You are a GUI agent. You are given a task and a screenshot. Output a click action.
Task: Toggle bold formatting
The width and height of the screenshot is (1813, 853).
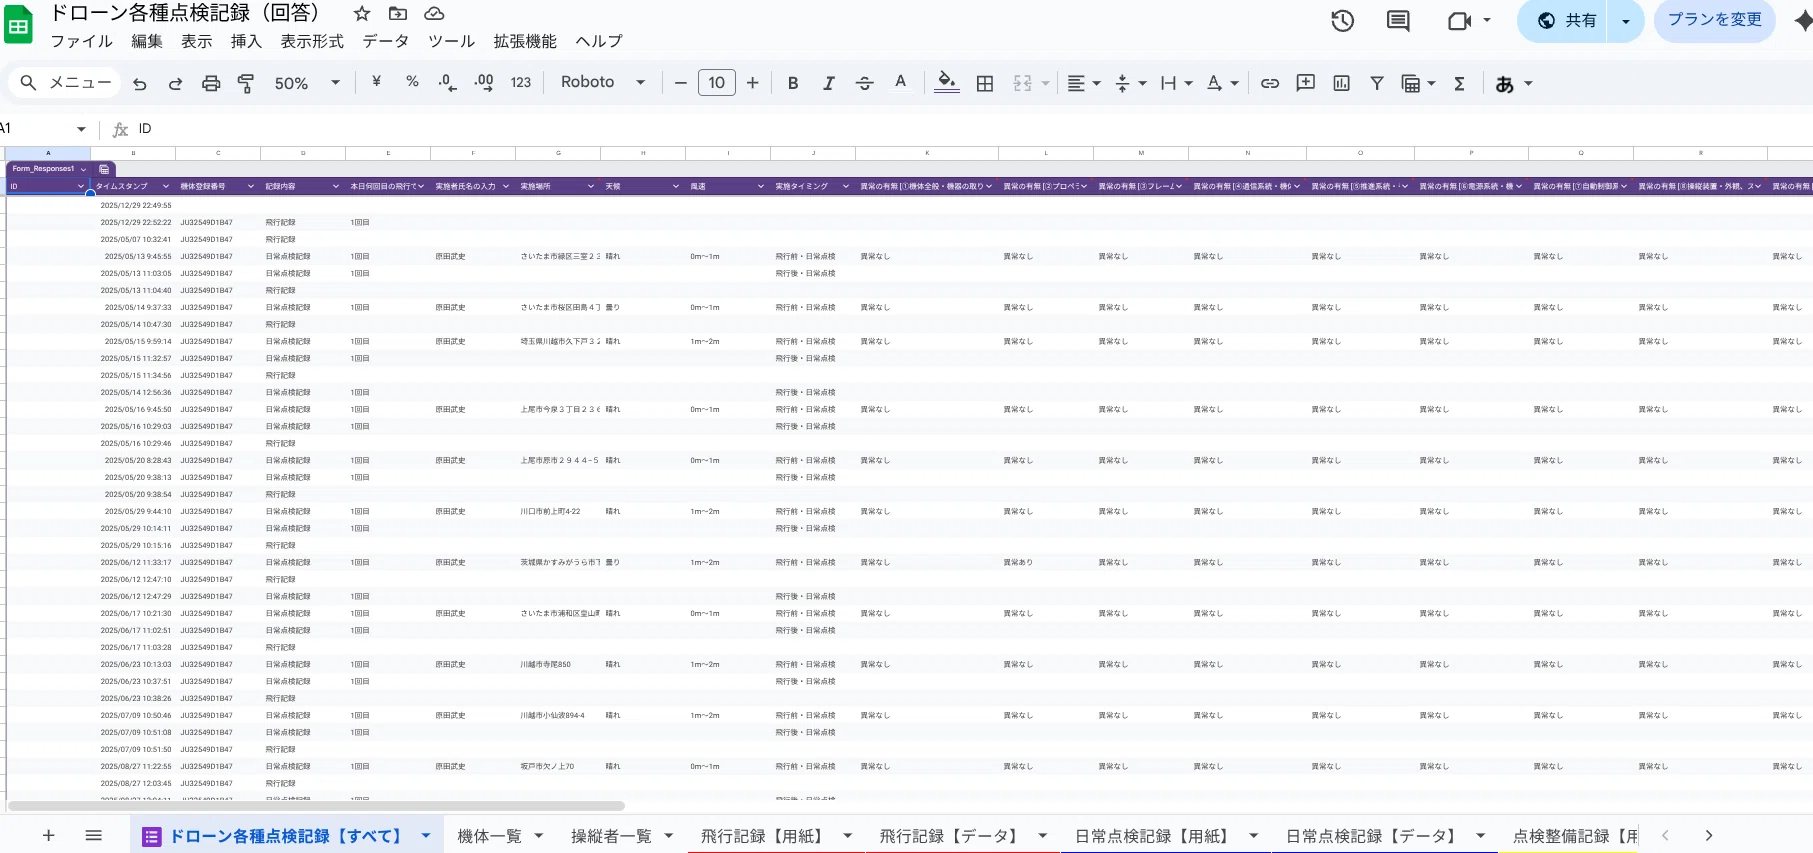(x=793, y=83)
